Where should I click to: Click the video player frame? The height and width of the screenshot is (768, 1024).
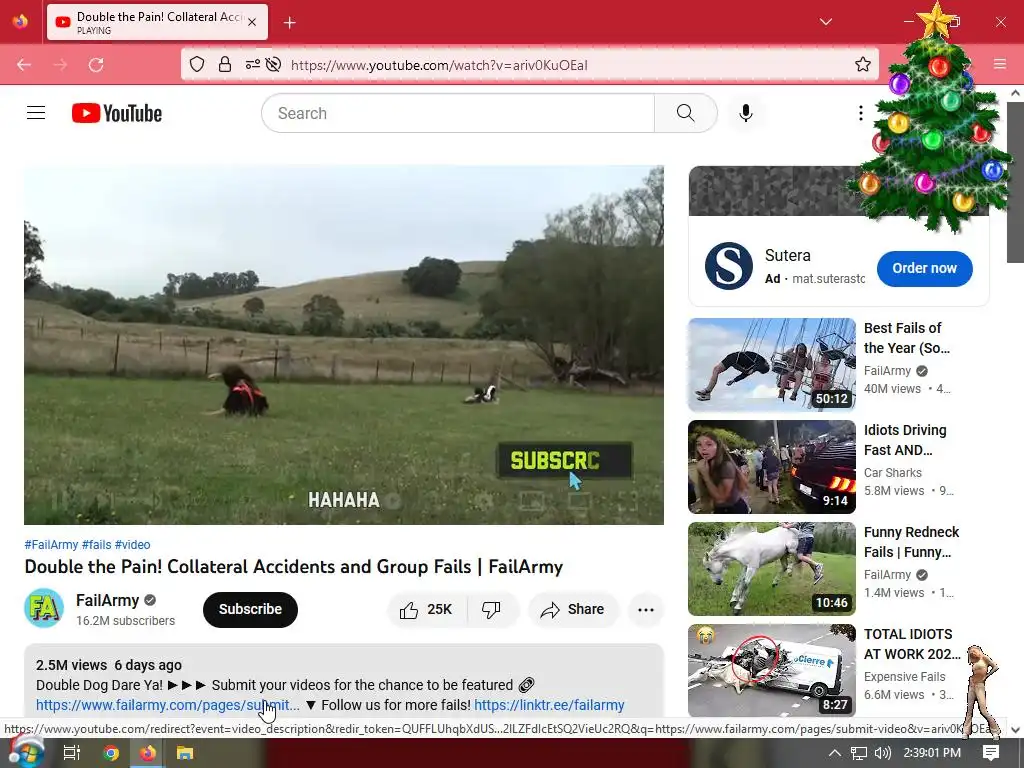click(x=344, y=345)
